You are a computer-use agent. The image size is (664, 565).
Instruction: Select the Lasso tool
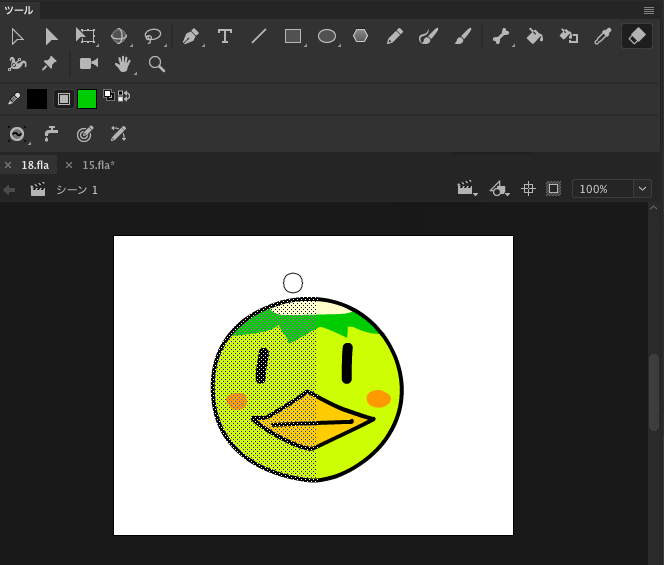pos(153,36)
